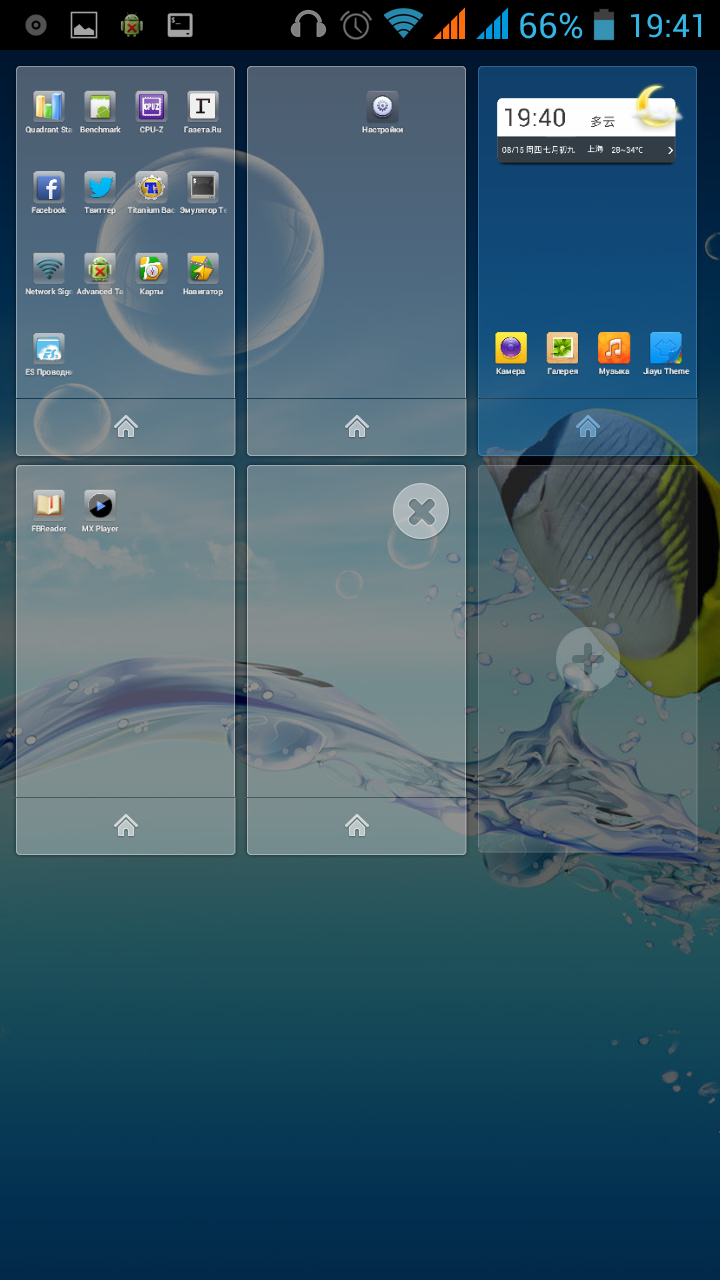
Task: Set the Facebook apps screen as home
Action: click(126, 427)
